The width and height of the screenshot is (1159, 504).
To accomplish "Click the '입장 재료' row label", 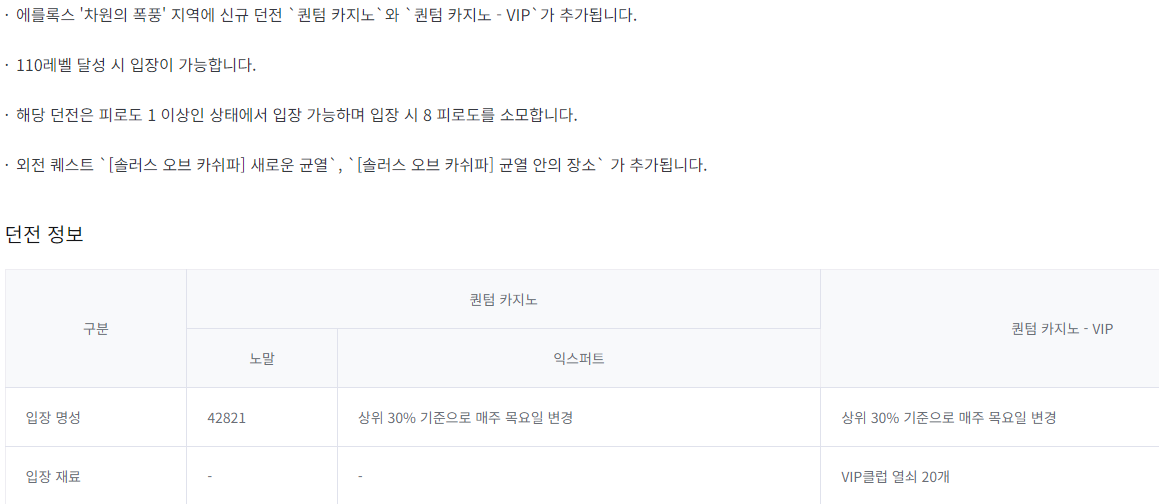I will coord(53,476).
